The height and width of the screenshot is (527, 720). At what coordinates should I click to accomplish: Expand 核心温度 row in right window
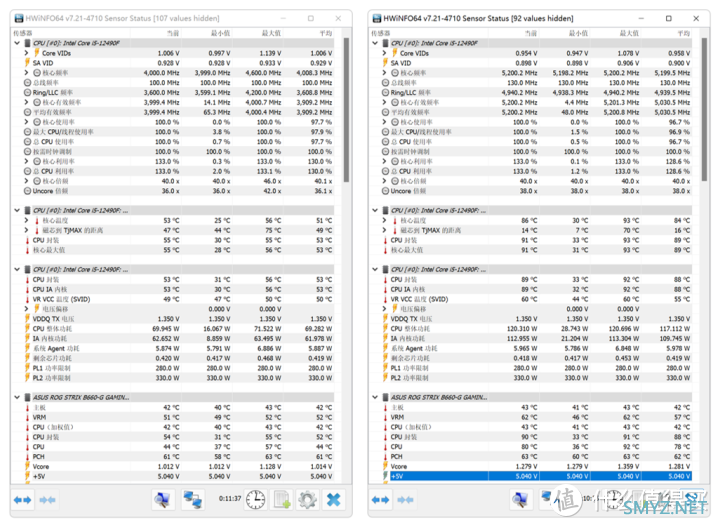pyautogui.click(x=383, y=220)
